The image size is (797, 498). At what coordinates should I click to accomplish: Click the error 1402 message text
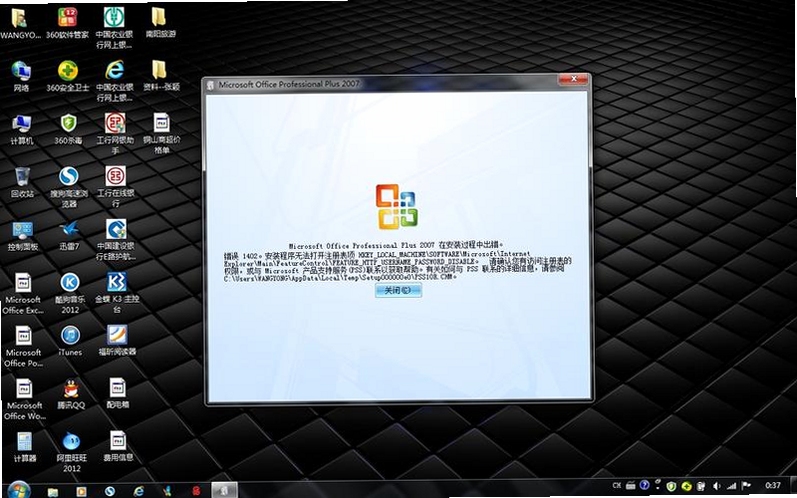[x=396, y=265]
